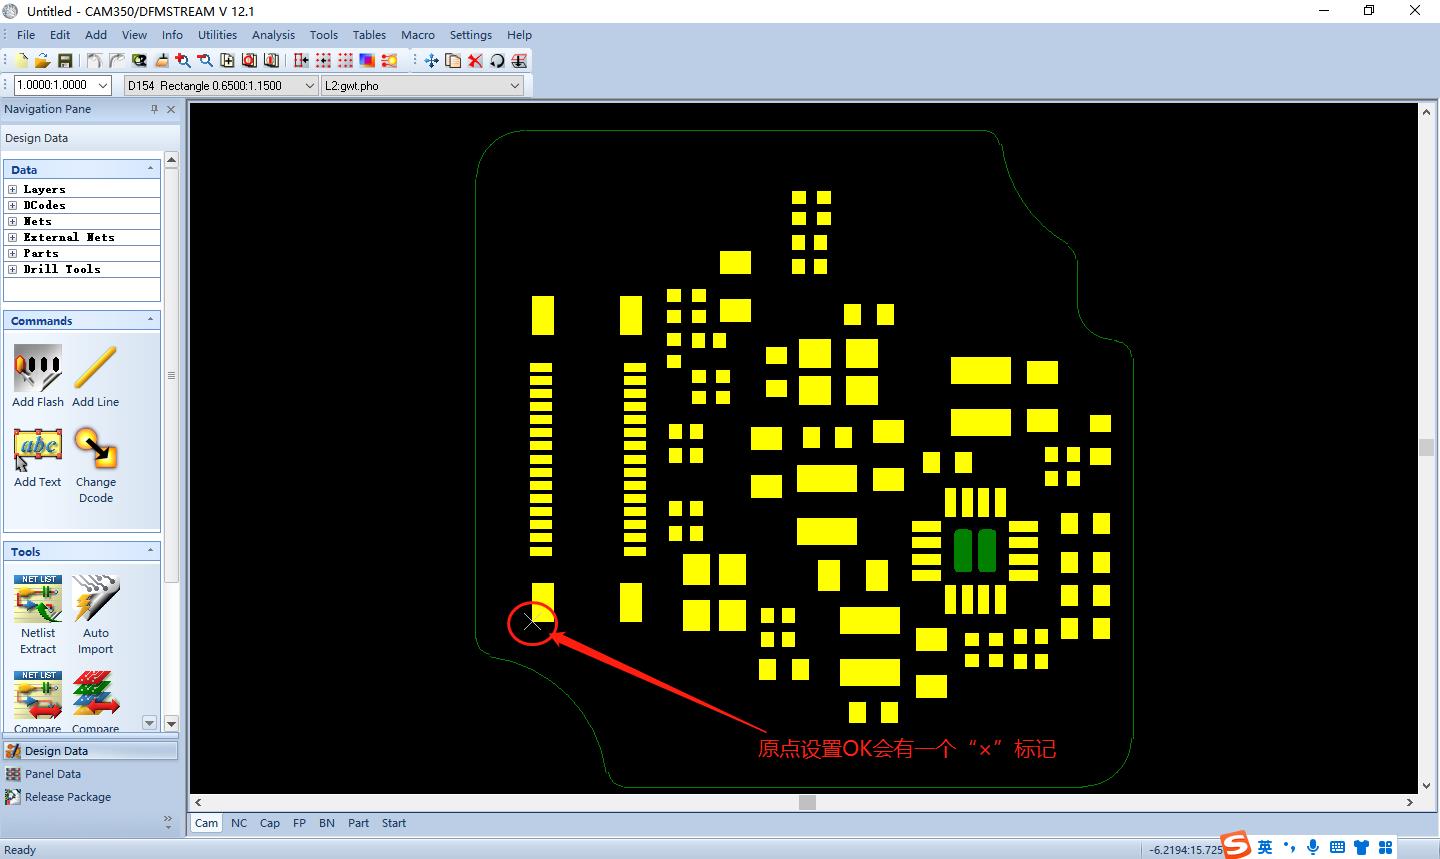Open the Analysis menu
The image size is (1440, 859).
pos(273,34)
